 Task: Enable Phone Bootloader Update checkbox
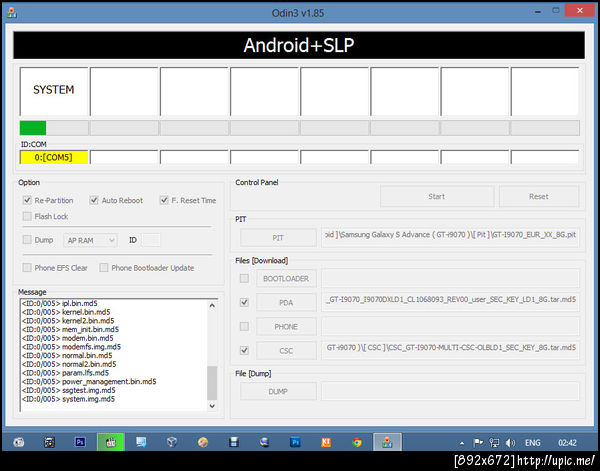(x=104, y=267)
